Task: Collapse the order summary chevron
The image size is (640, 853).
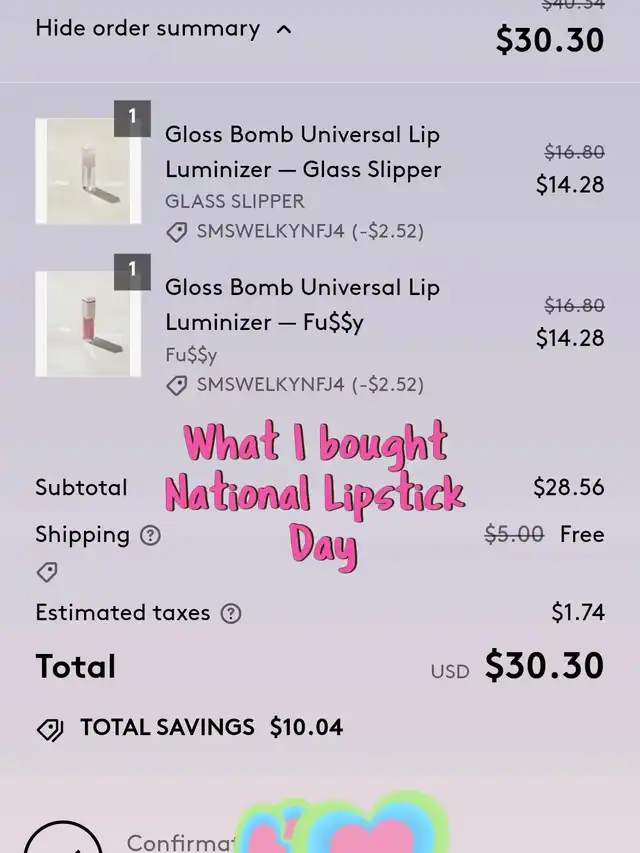Action: click(x=284, y=30)
